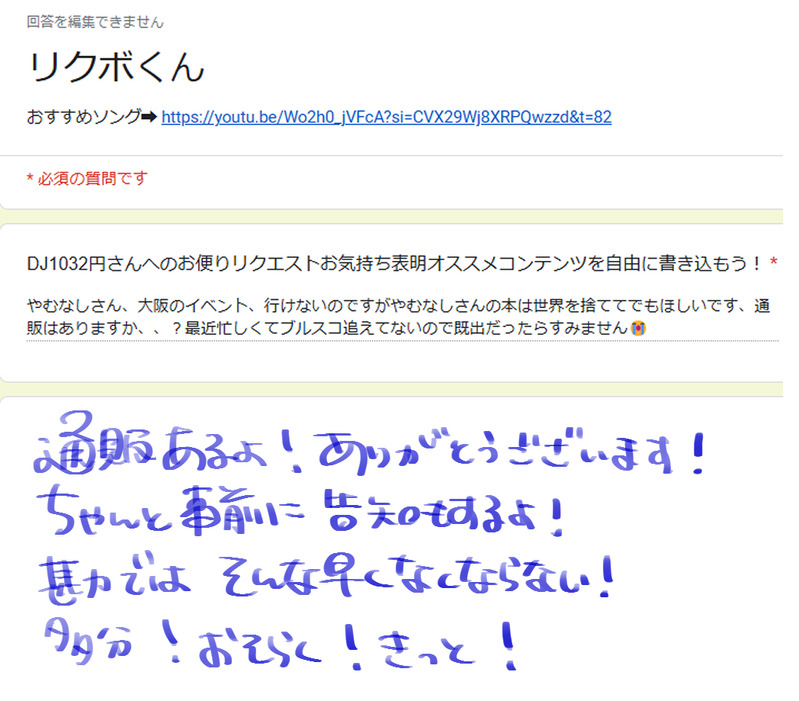
Task: Click the 回答を編集できません notice
Action: 95,22
